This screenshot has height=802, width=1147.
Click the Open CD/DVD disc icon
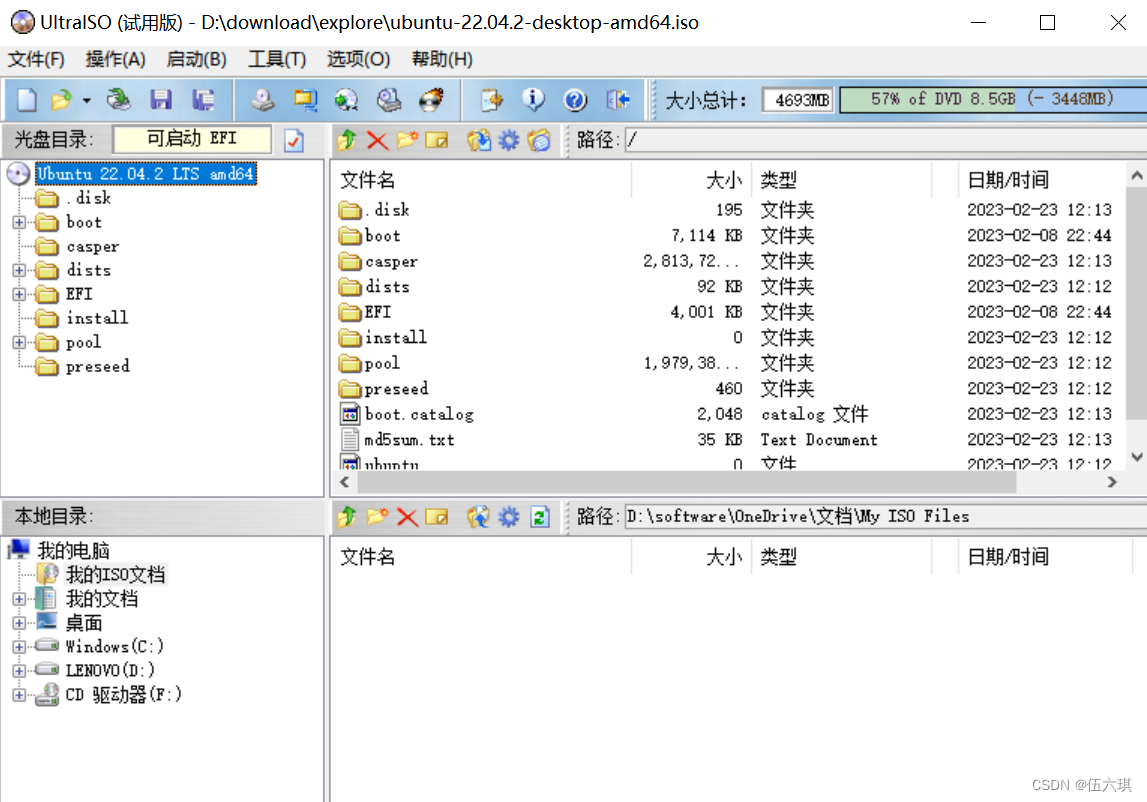(x=119, y=100)
